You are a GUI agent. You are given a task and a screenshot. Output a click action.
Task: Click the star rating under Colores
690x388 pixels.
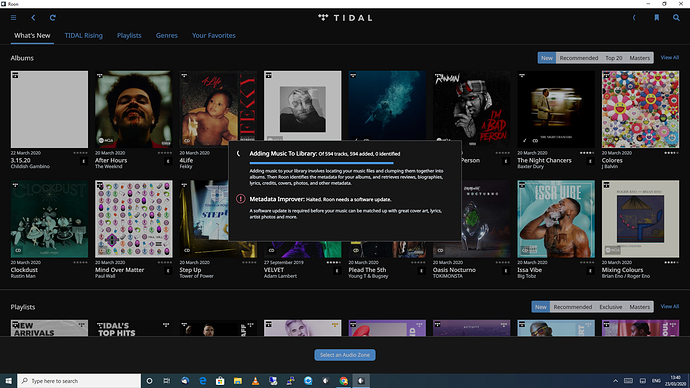(x=671, y=153)
